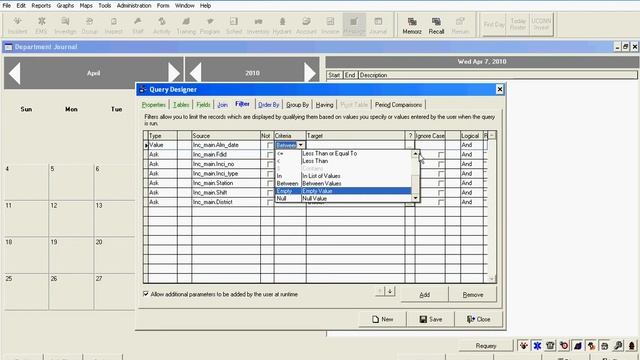
Task: Click the filter grid's scroll up arrow
Action: [492, 135]
